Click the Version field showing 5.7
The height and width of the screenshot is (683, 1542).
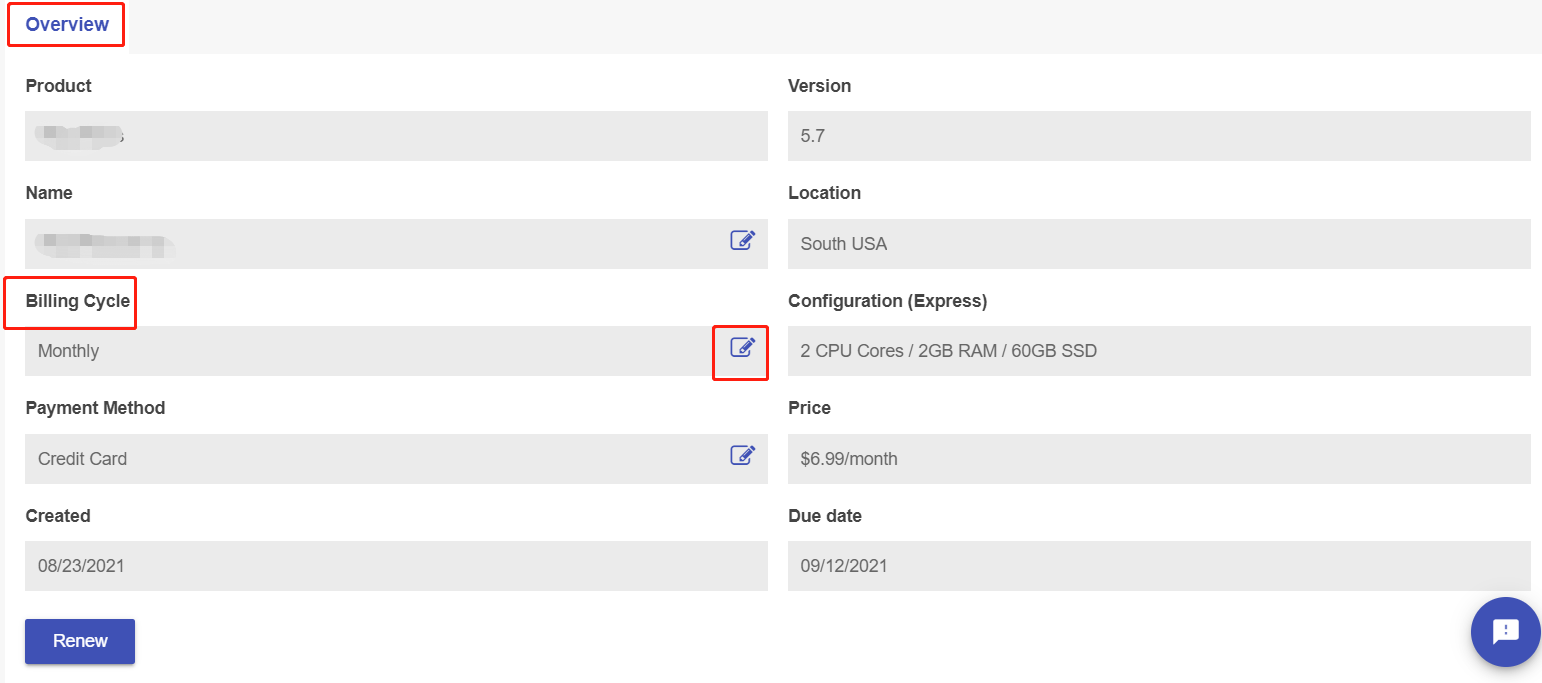(x=1159, y=136)
